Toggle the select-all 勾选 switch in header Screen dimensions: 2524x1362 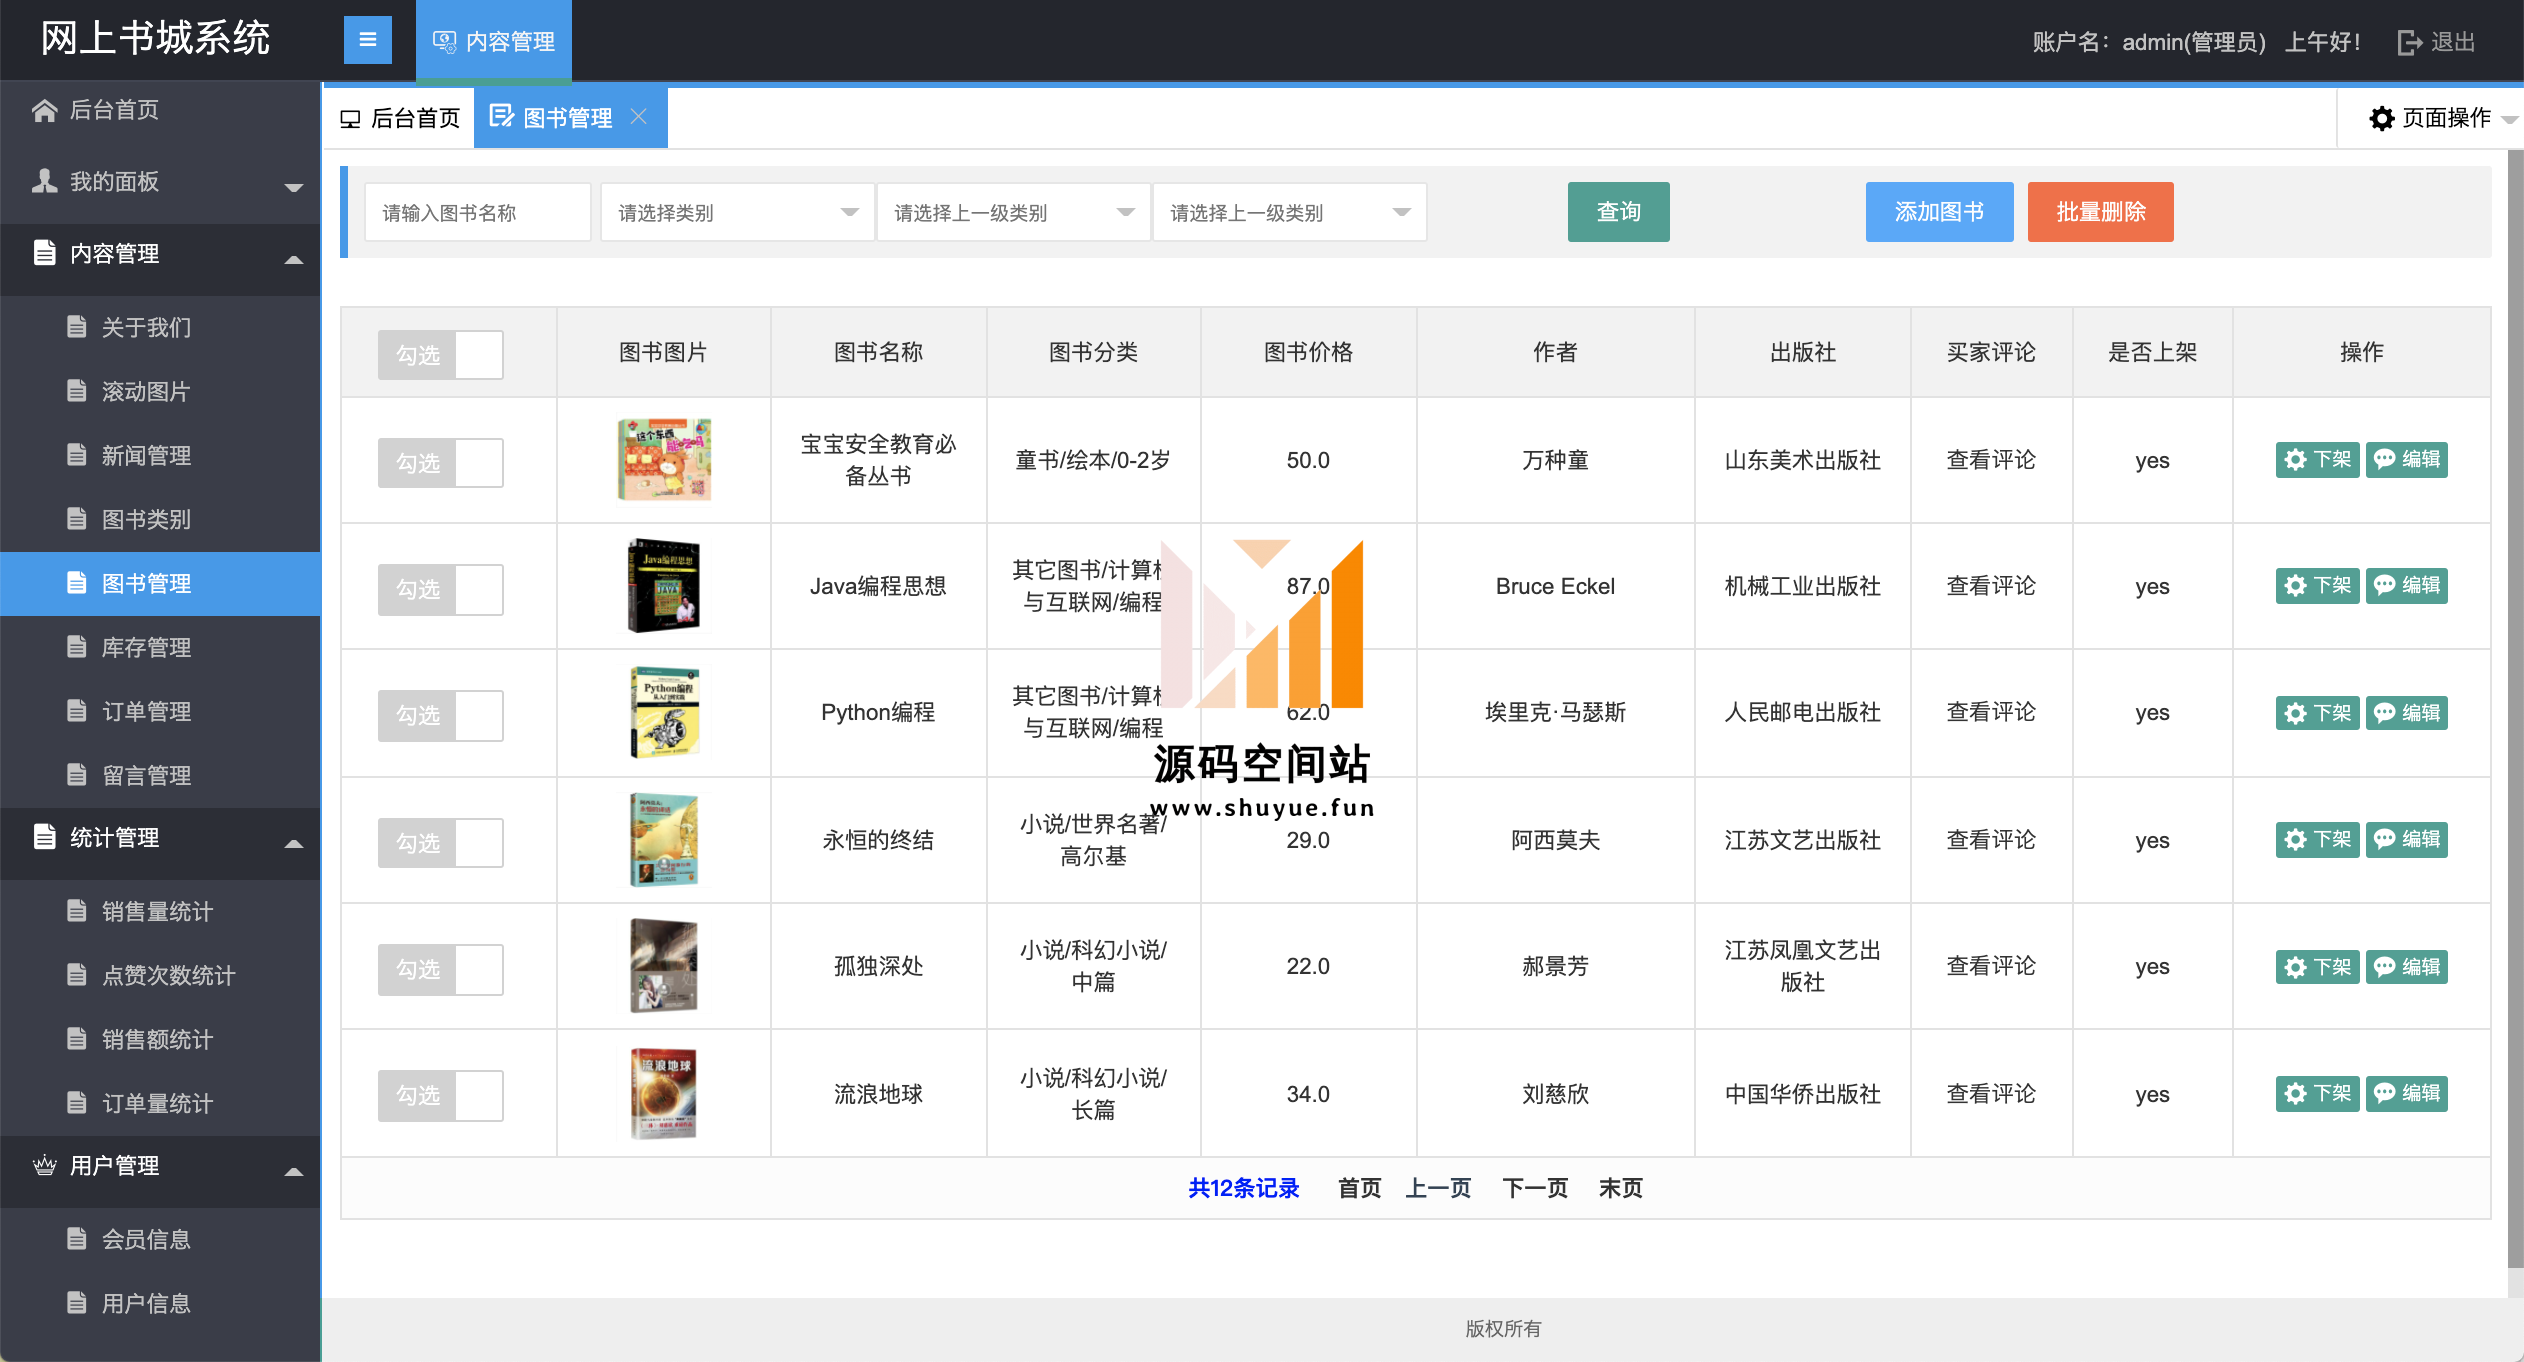tap(440, 354)
